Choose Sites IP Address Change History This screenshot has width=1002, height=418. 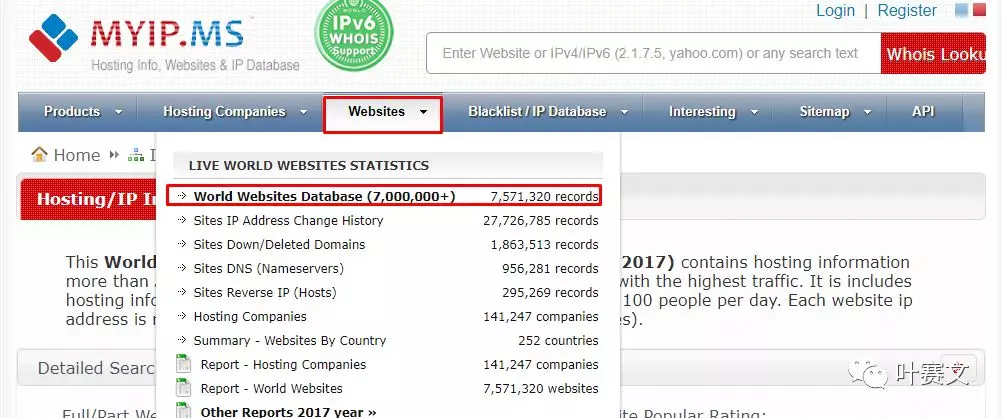[x=288, y=220]
